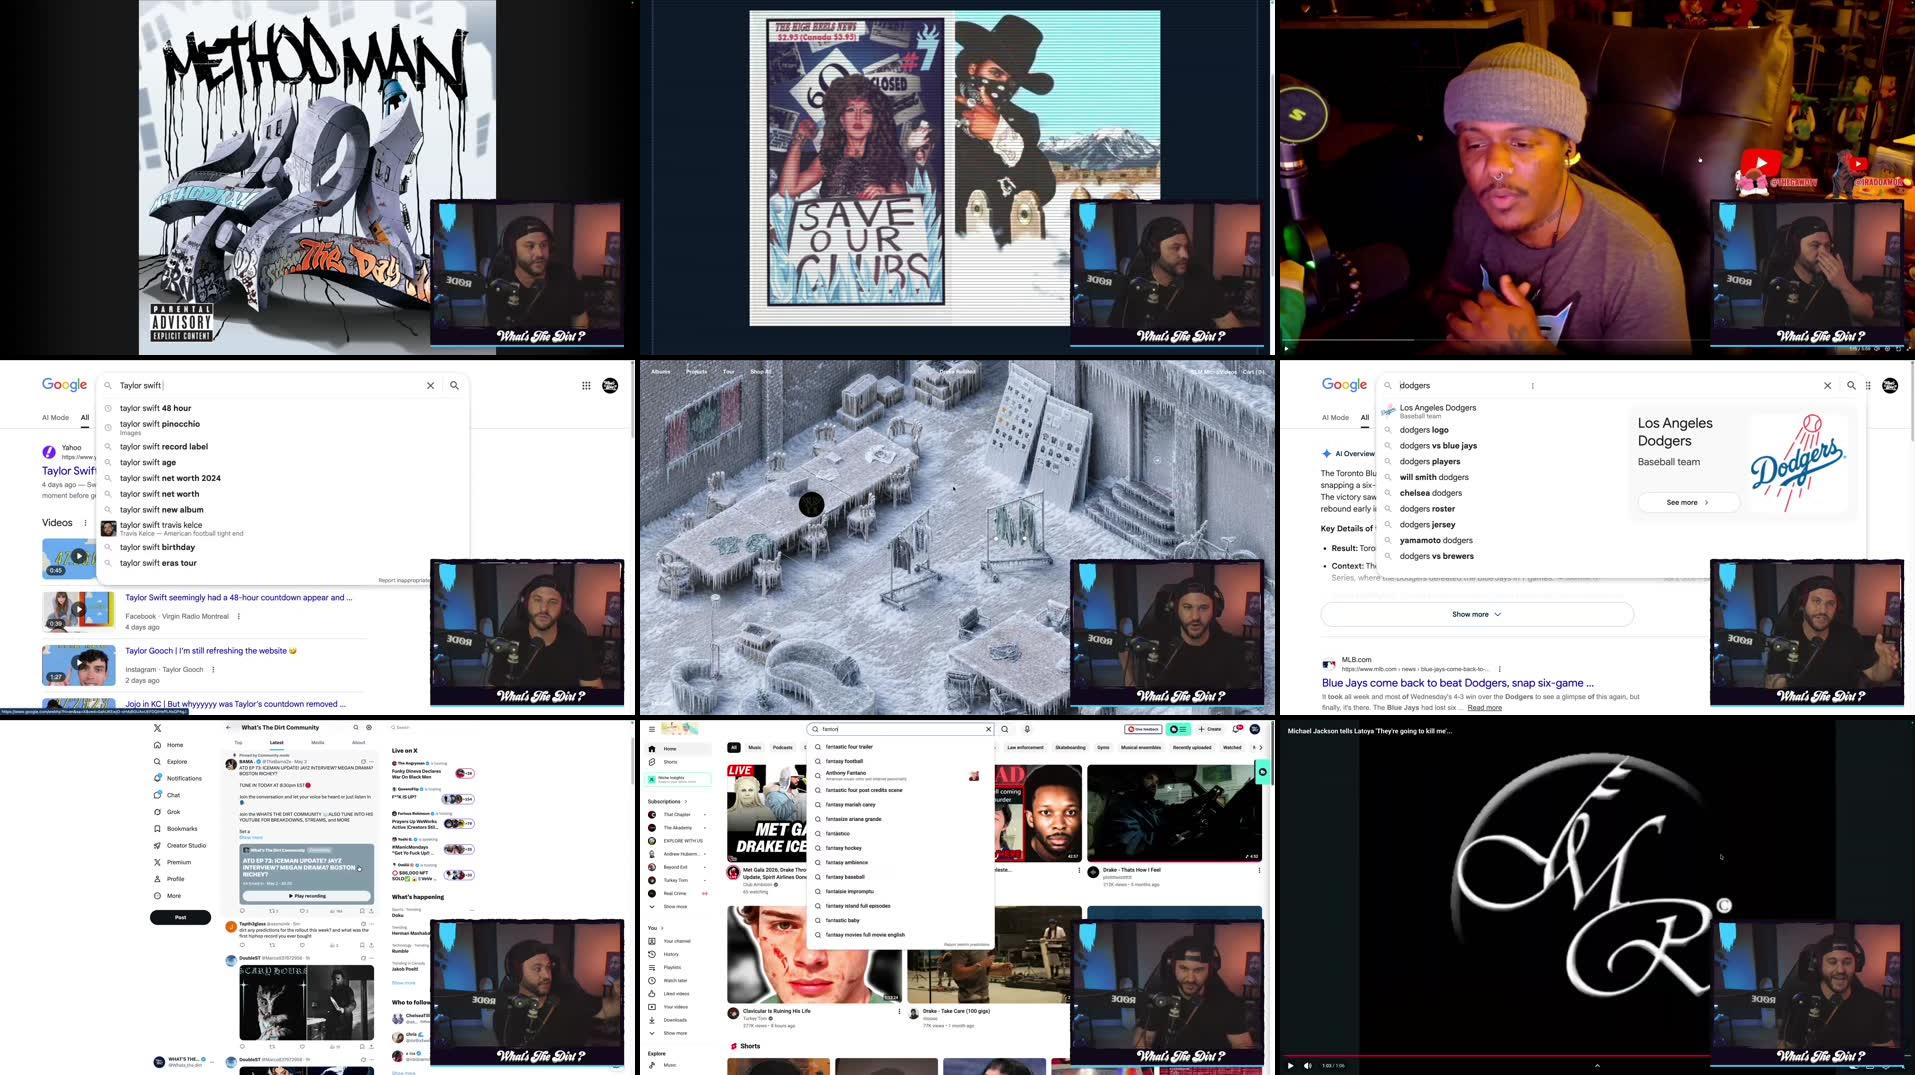Open Blue Jays come back to beat Dodgers link

[1457, 683]
